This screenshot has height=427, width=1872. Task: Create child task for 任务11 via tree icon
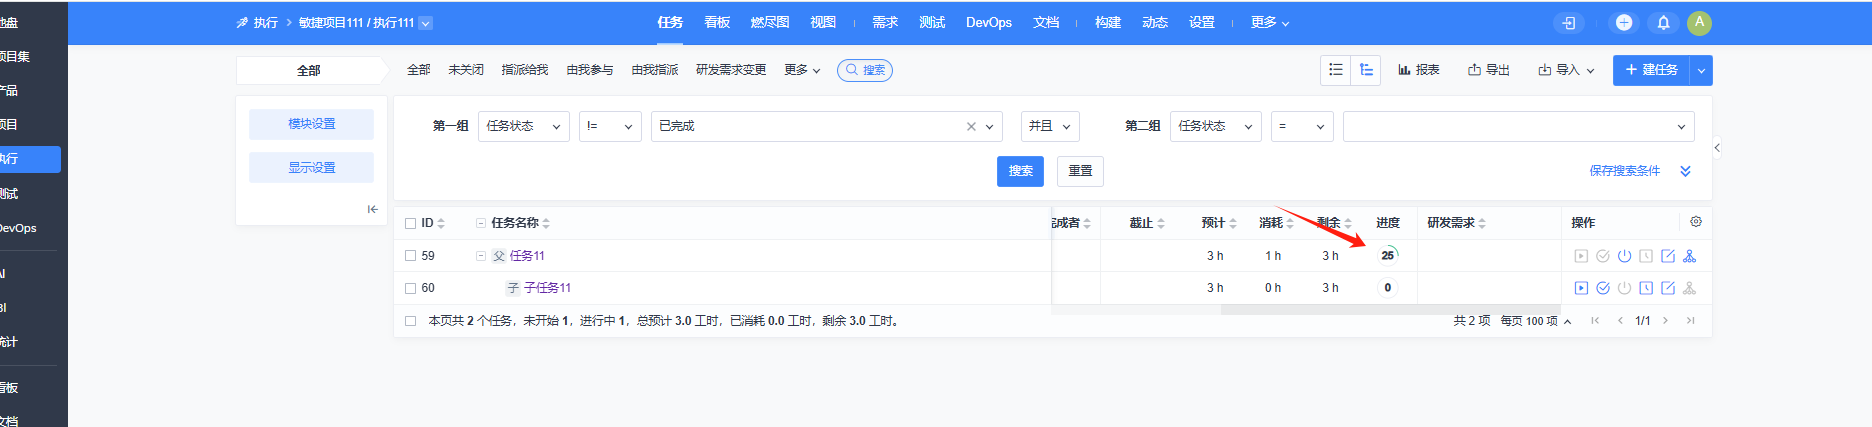click(x=1690, y=256)
